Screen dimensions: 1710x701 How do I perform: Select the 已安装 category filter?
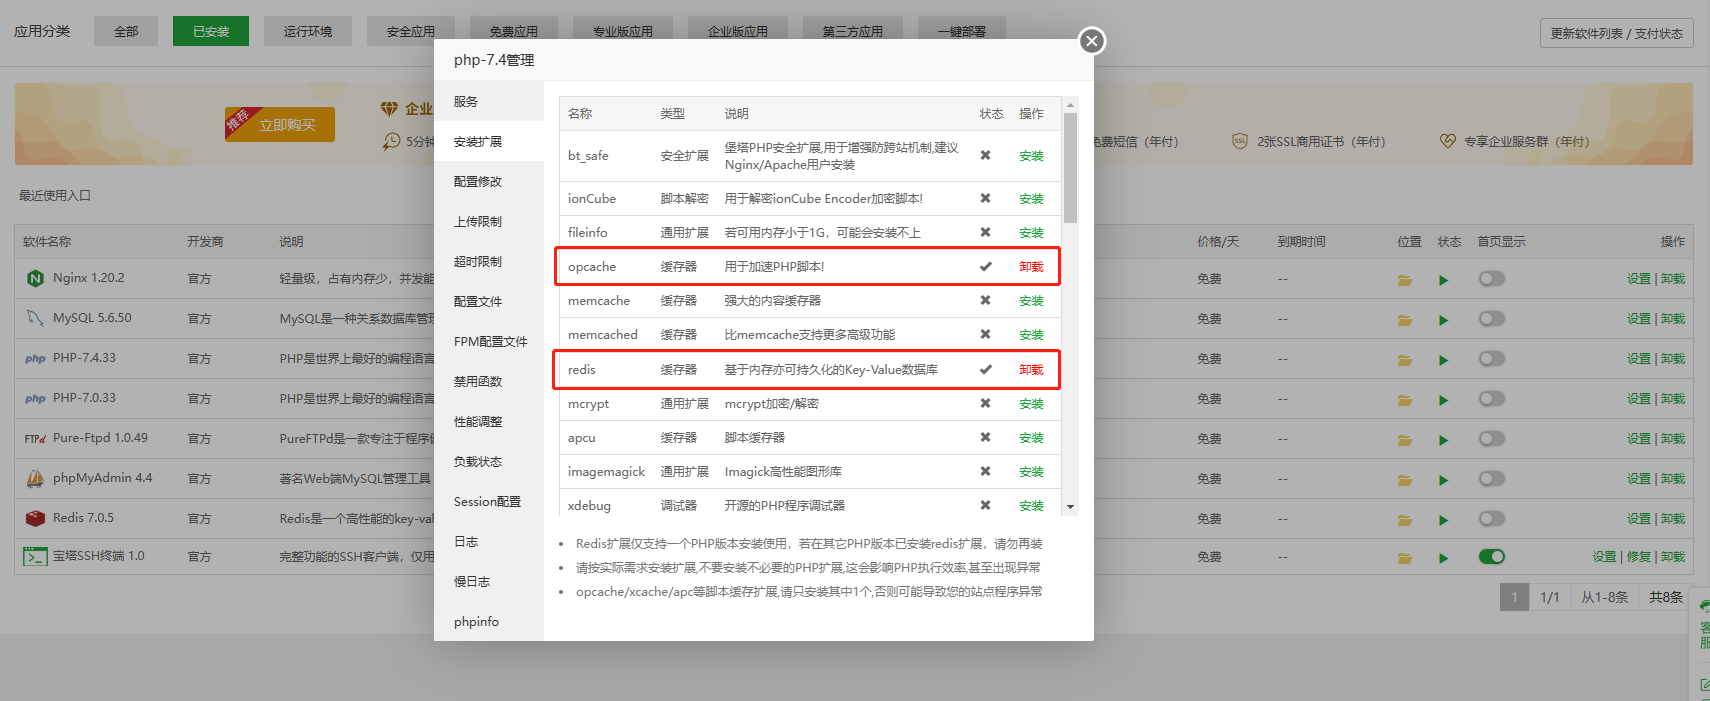(x=211, y=32)
